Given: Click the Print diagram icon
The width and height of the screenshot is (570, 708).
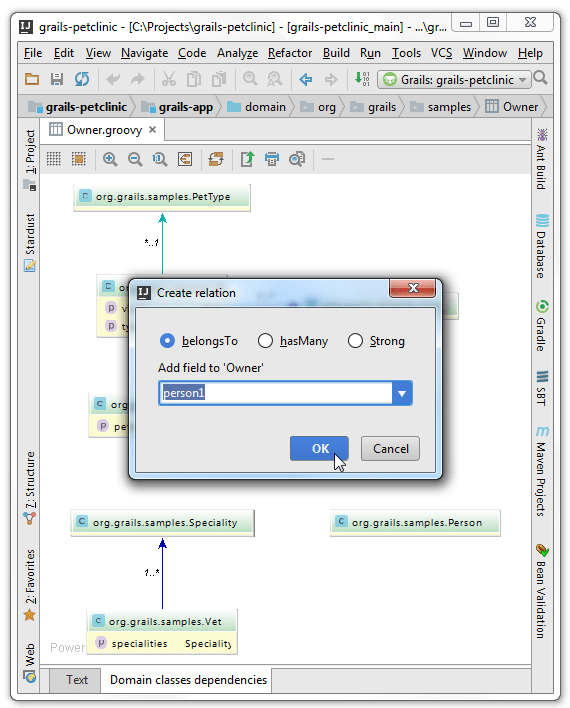Looking at the screenshot, I should click(271, 159).
